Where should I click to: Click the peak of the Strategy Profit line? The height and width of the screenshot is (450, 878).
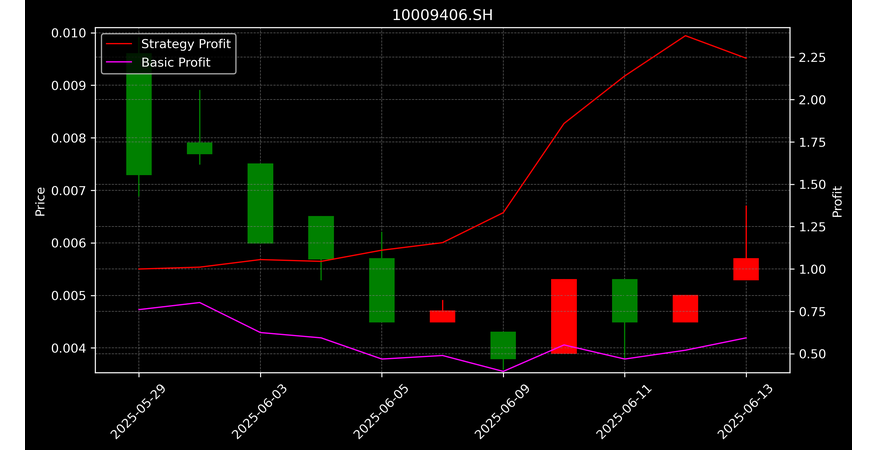pos(685,36)
